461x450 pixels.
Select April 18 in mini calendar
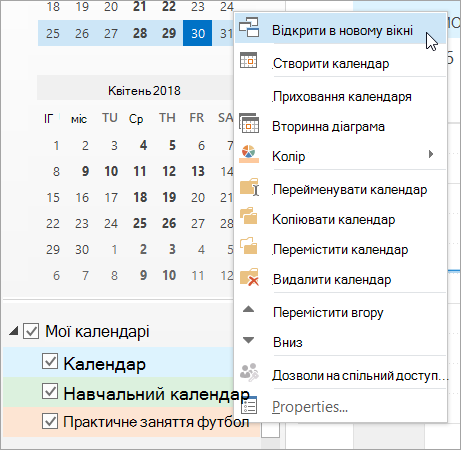pos(140,197)
